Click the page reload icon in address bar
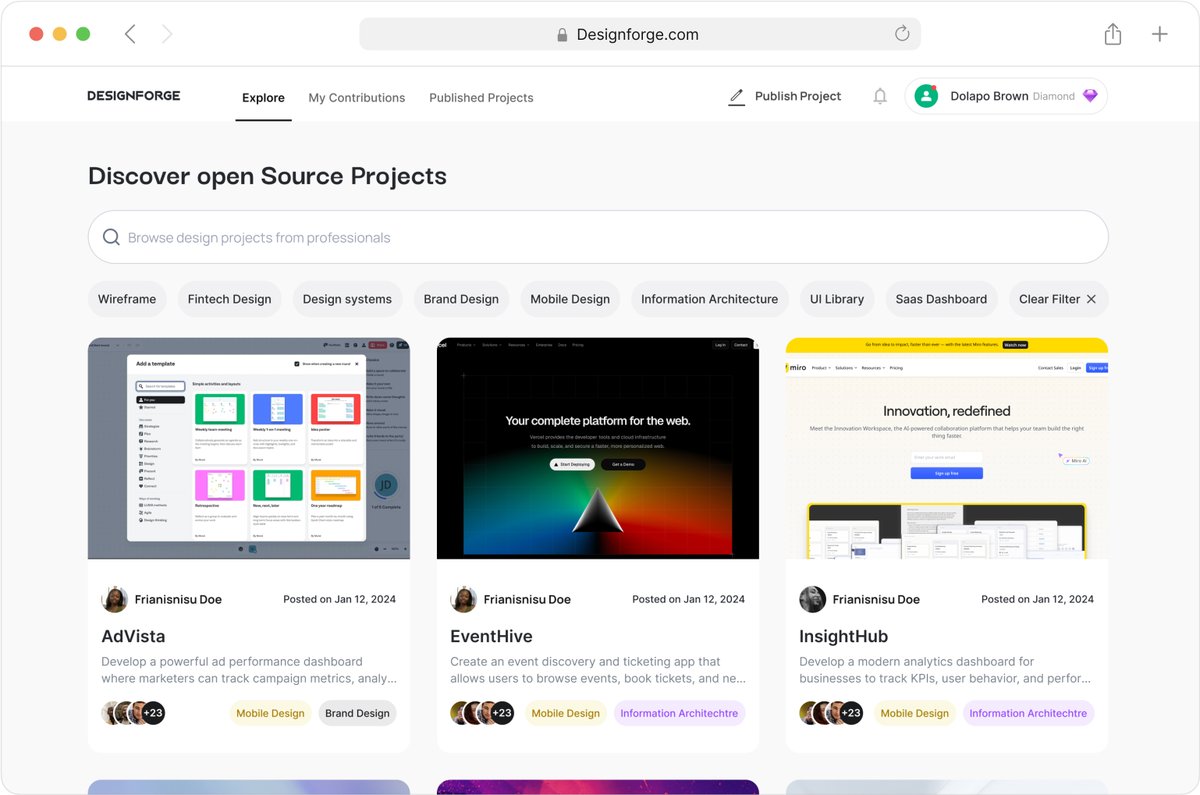The image size is (1200, 795). (x=901, y=33)
